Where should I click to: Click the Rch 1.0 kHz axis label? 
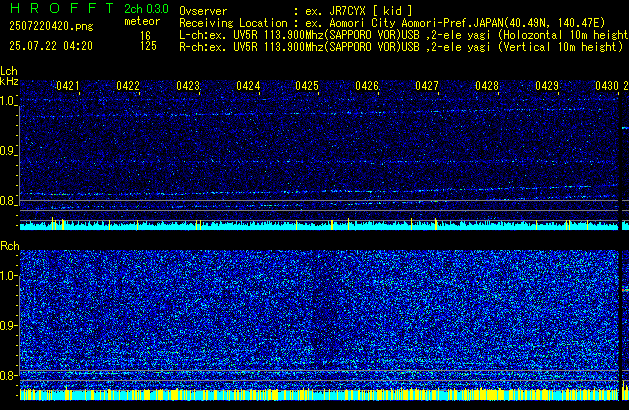(8, 276)
